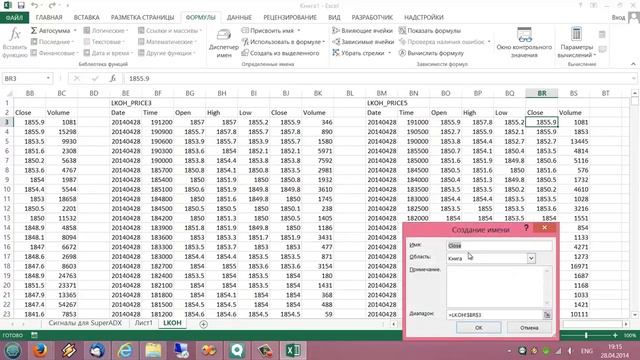640x360 pixels.
Task: Open Calculation Options (Параметры вычислений)
Action: (576, 42)
